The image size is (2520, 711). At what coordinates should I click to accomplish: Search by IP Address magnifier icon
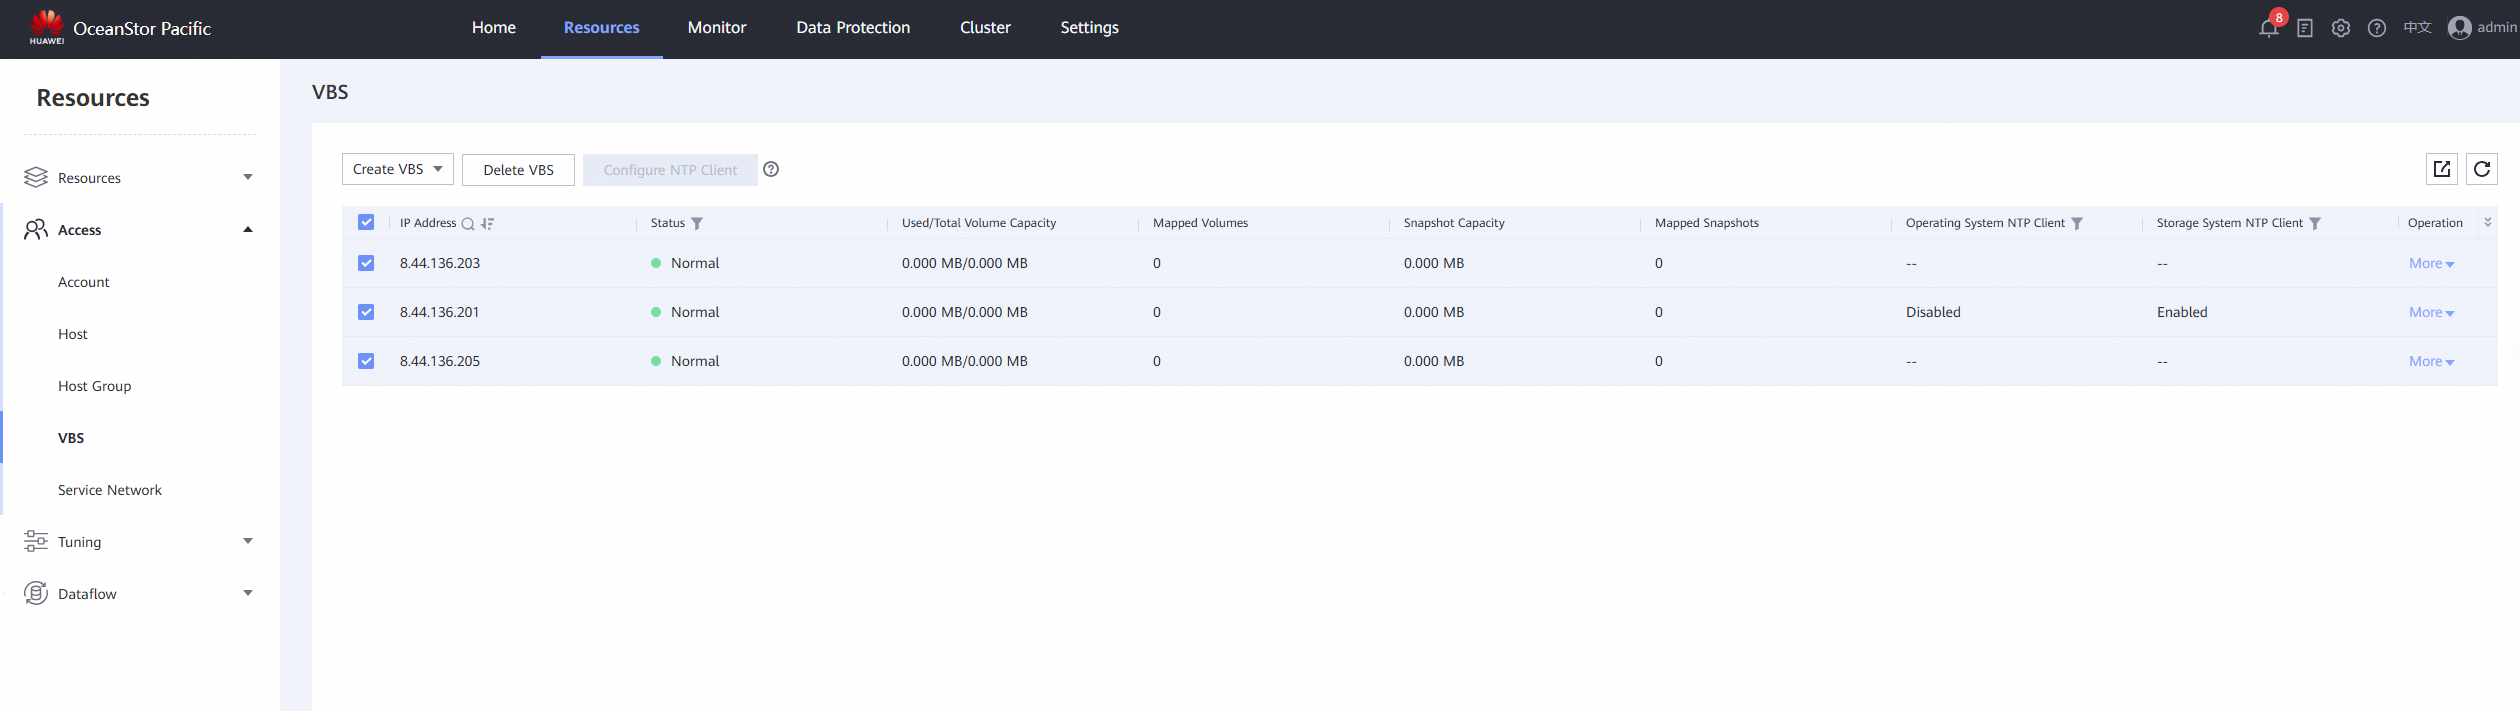pyautogui.click(x=467, y=224)
